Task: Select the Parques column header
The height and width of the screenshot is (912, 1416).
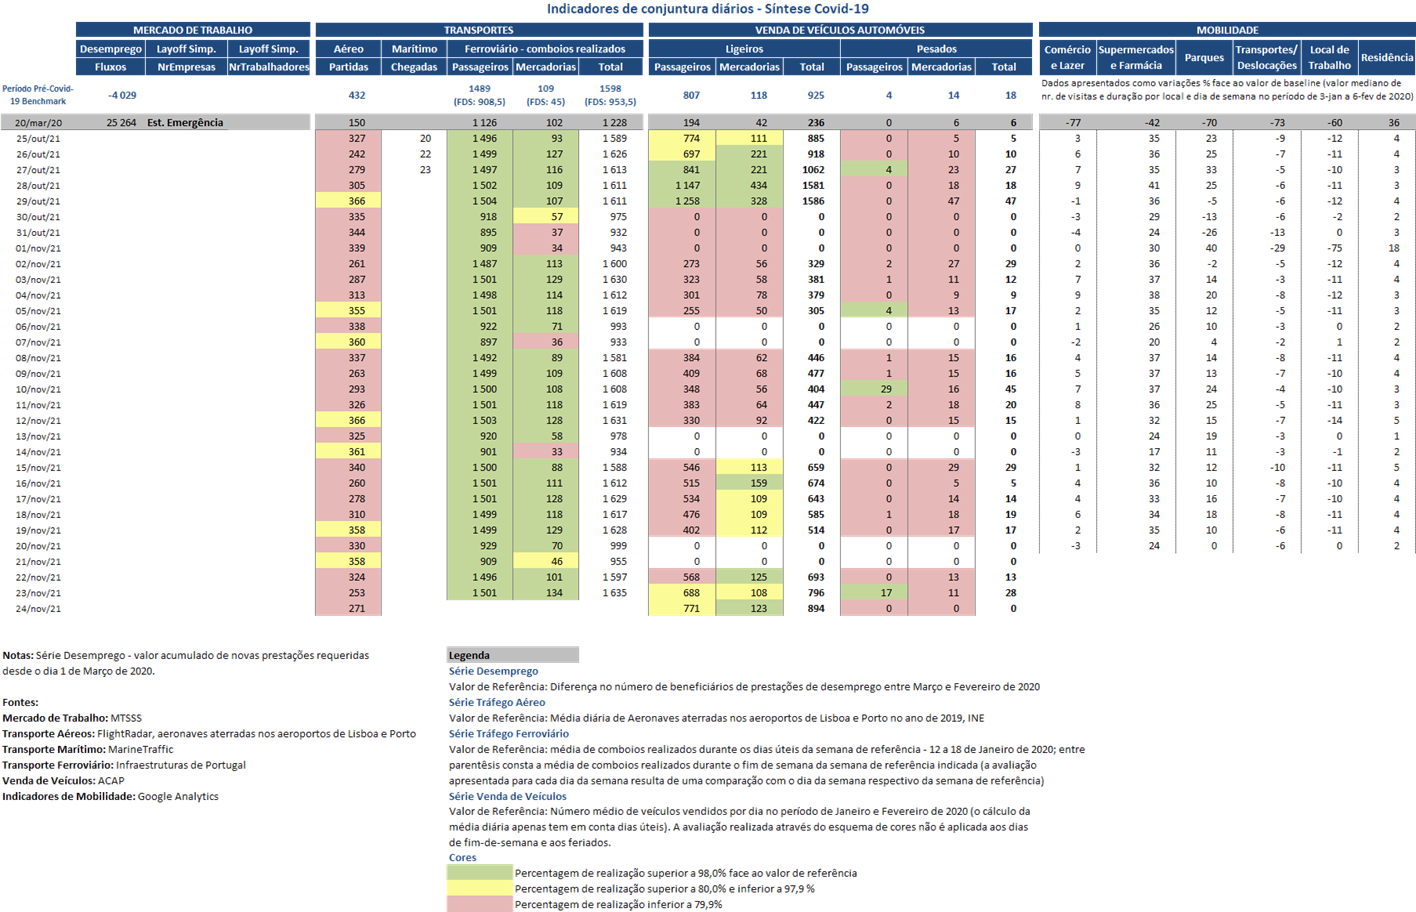Action: point(1204,57)
